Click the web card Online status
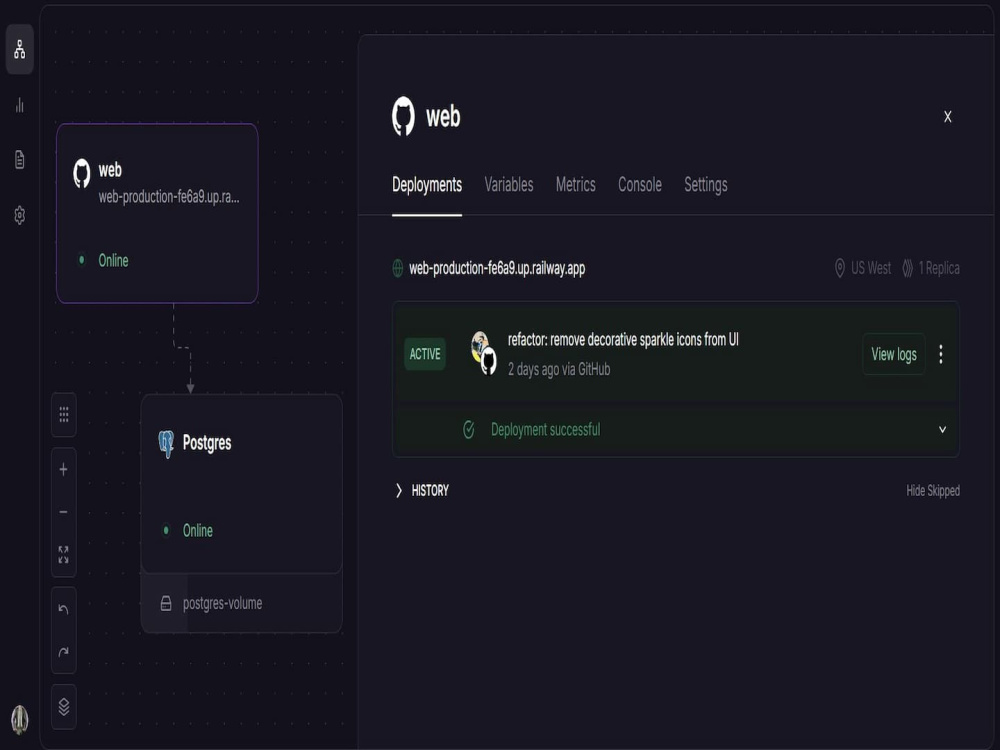Screen dimensions: 1000x750 click(x=113, y=260)
